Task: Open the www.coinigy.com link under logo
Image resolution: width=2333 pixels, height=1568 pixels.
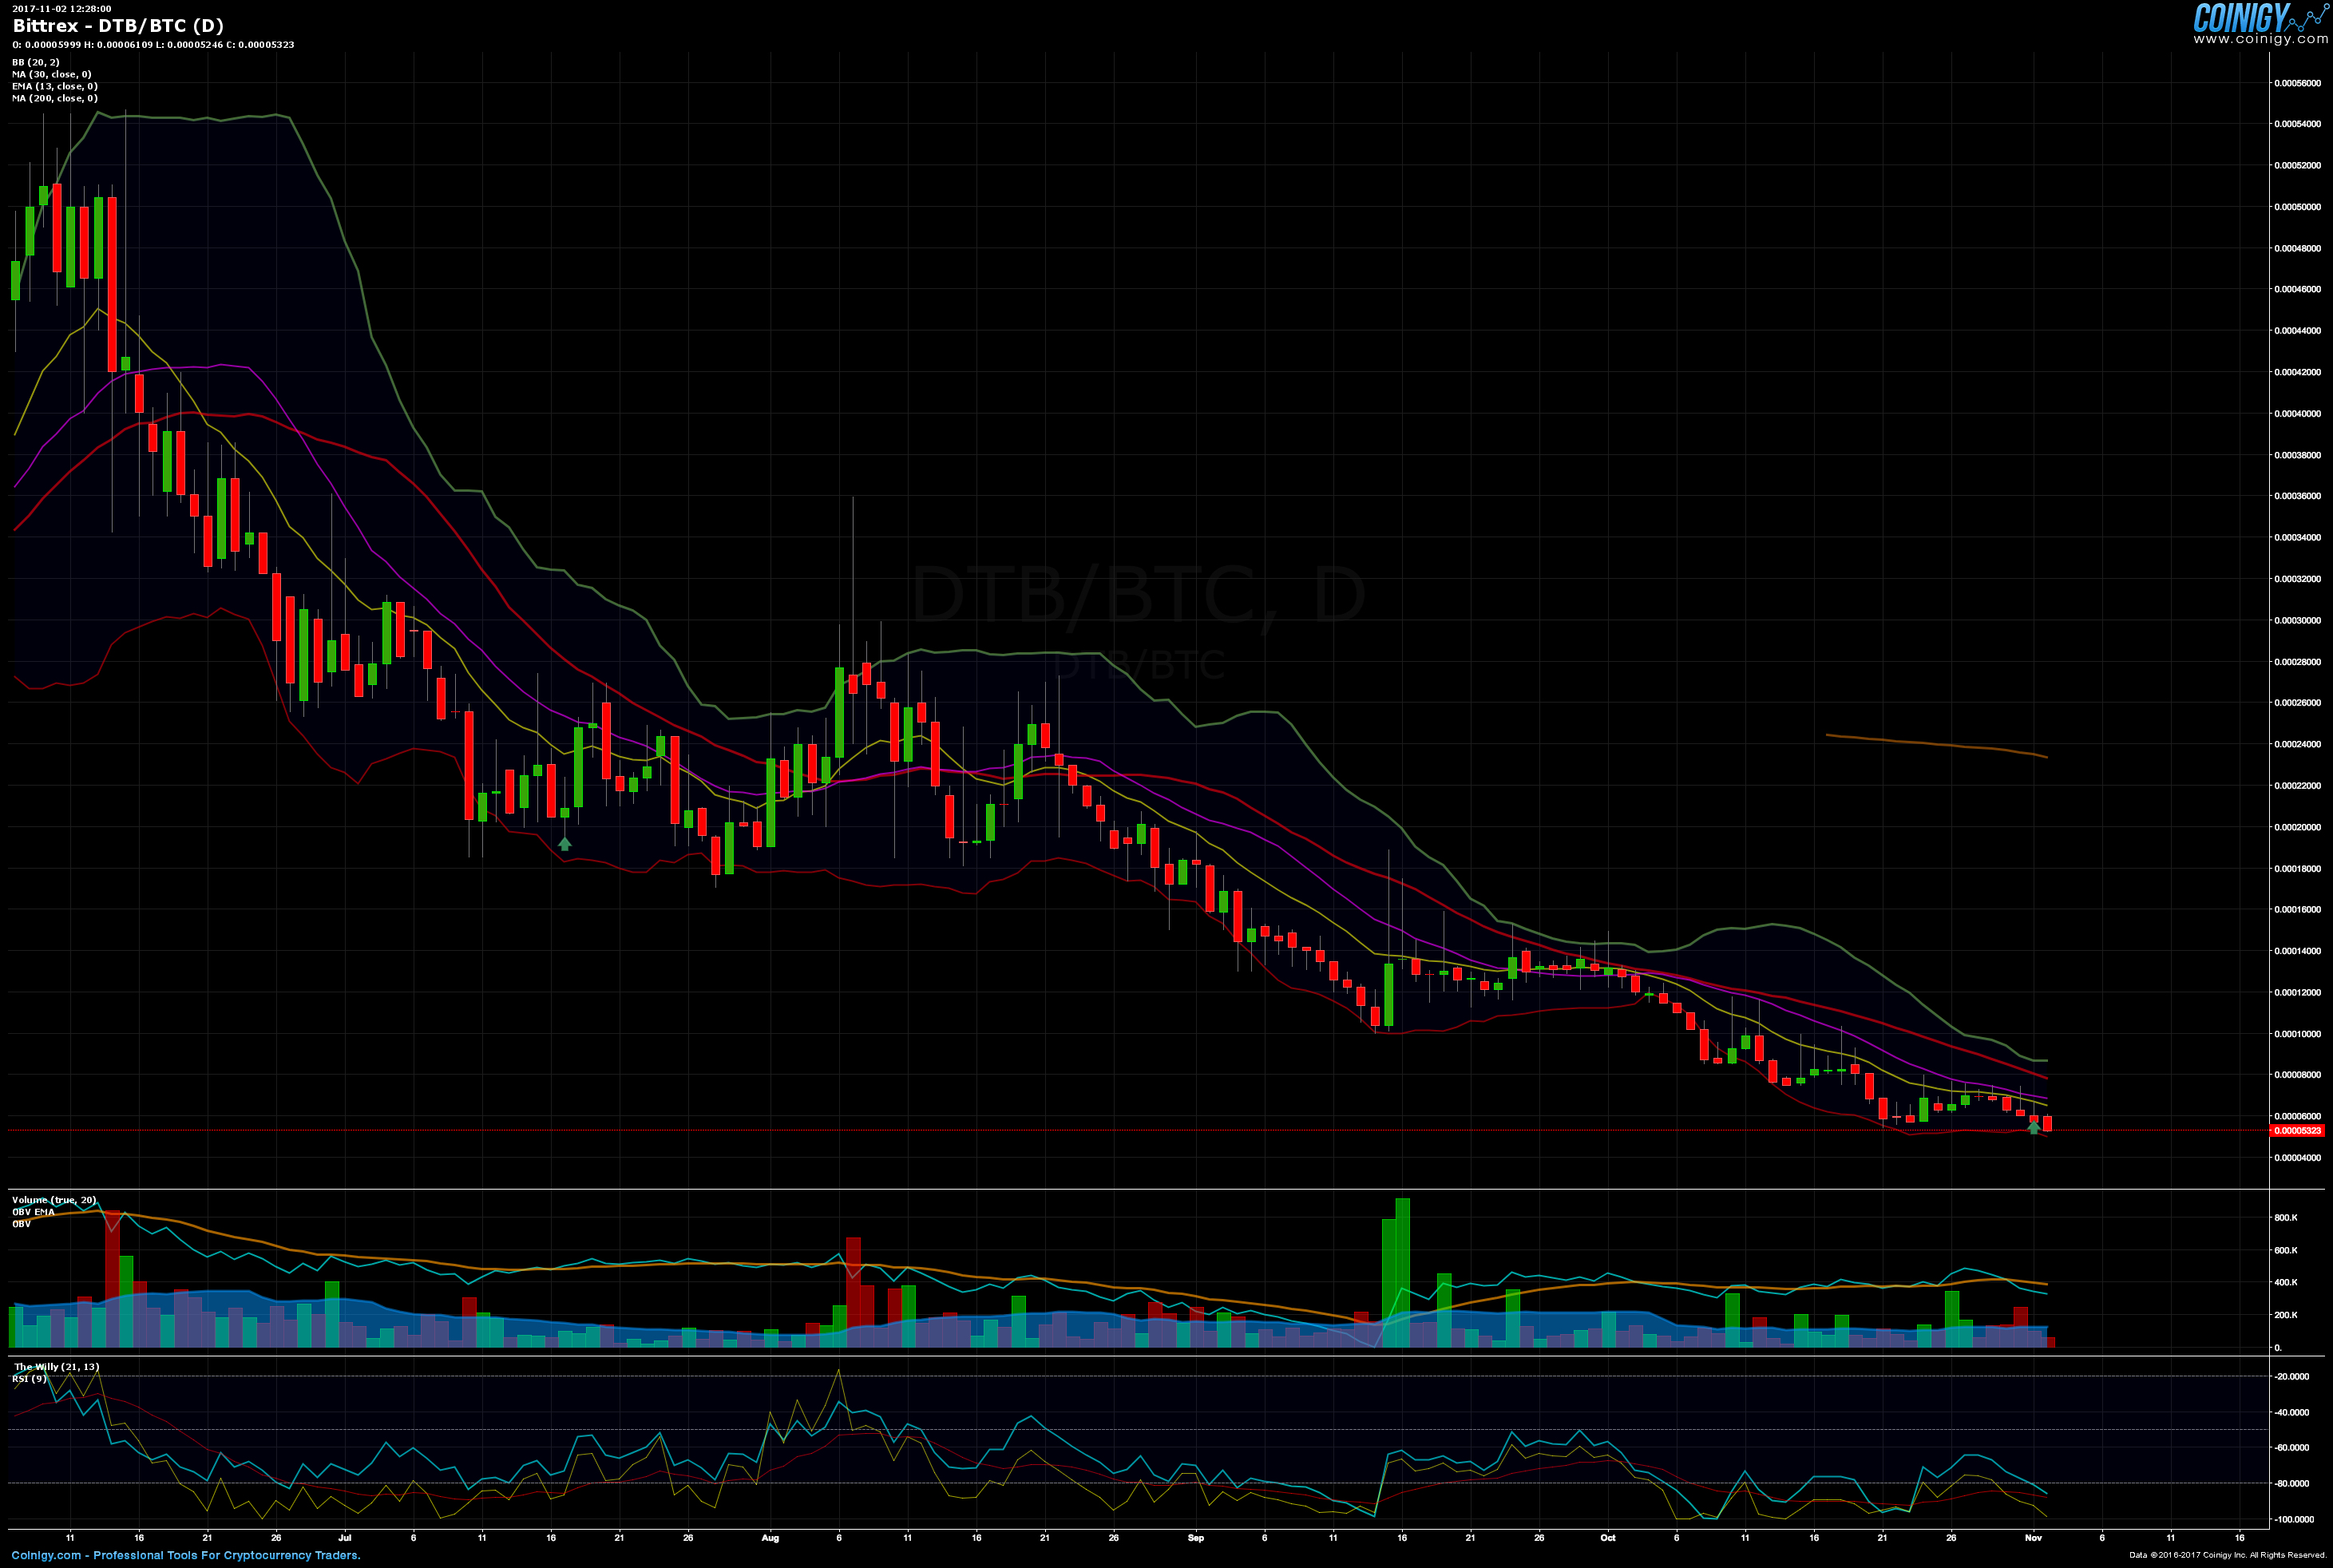Action: 2260,40
